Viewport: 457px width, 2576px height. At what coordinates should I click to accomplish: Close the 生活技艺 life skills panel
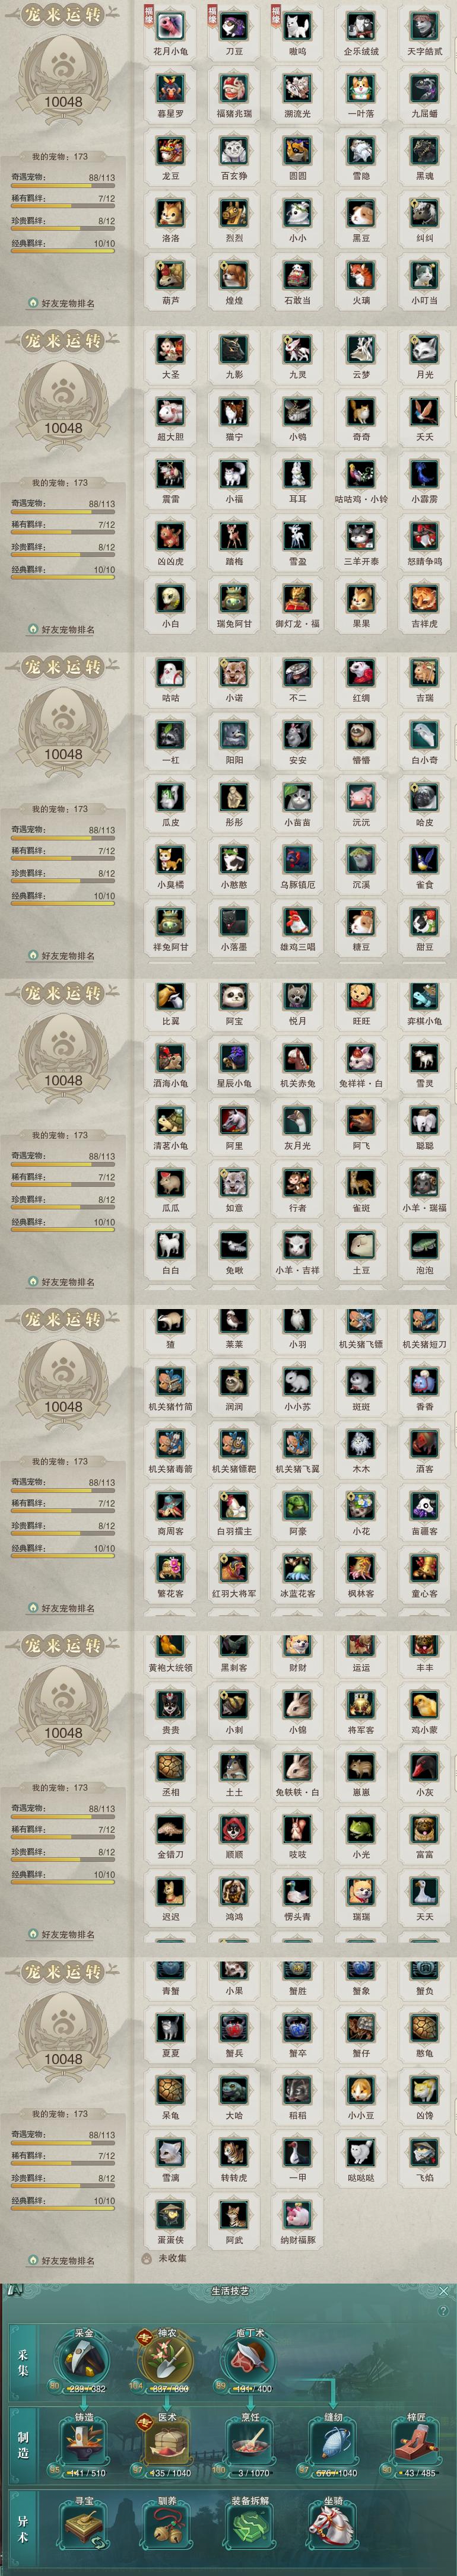[x=444, y=2290]
